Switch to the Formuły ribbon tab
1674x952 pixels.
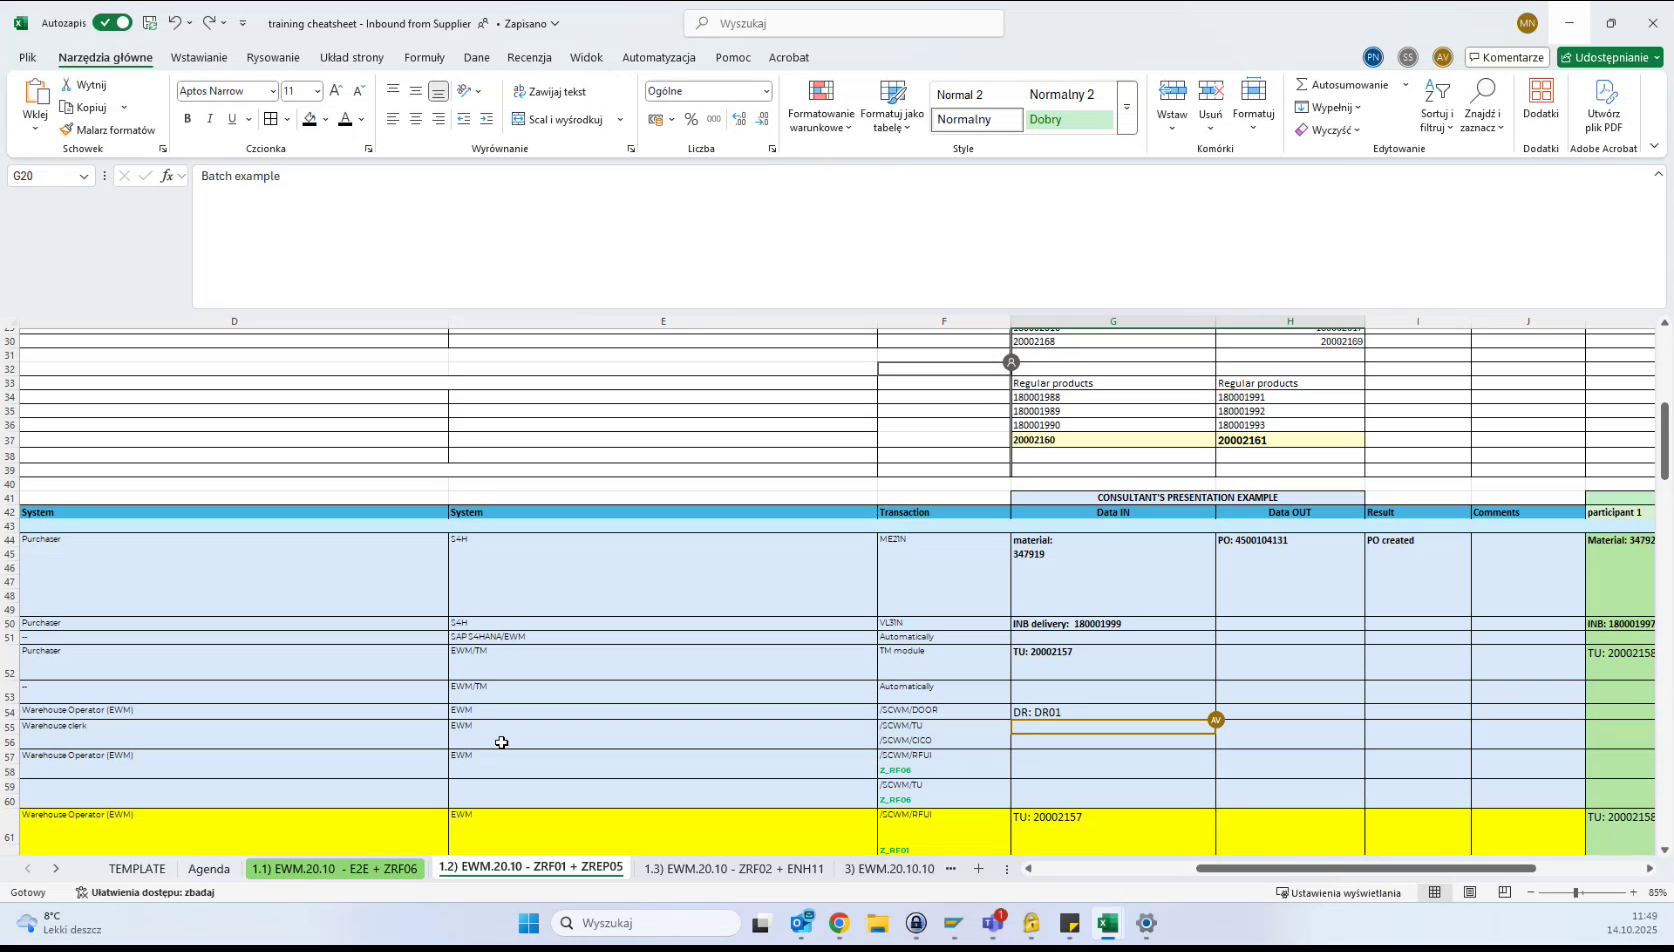pyautogui.click(x=424, y=57)
